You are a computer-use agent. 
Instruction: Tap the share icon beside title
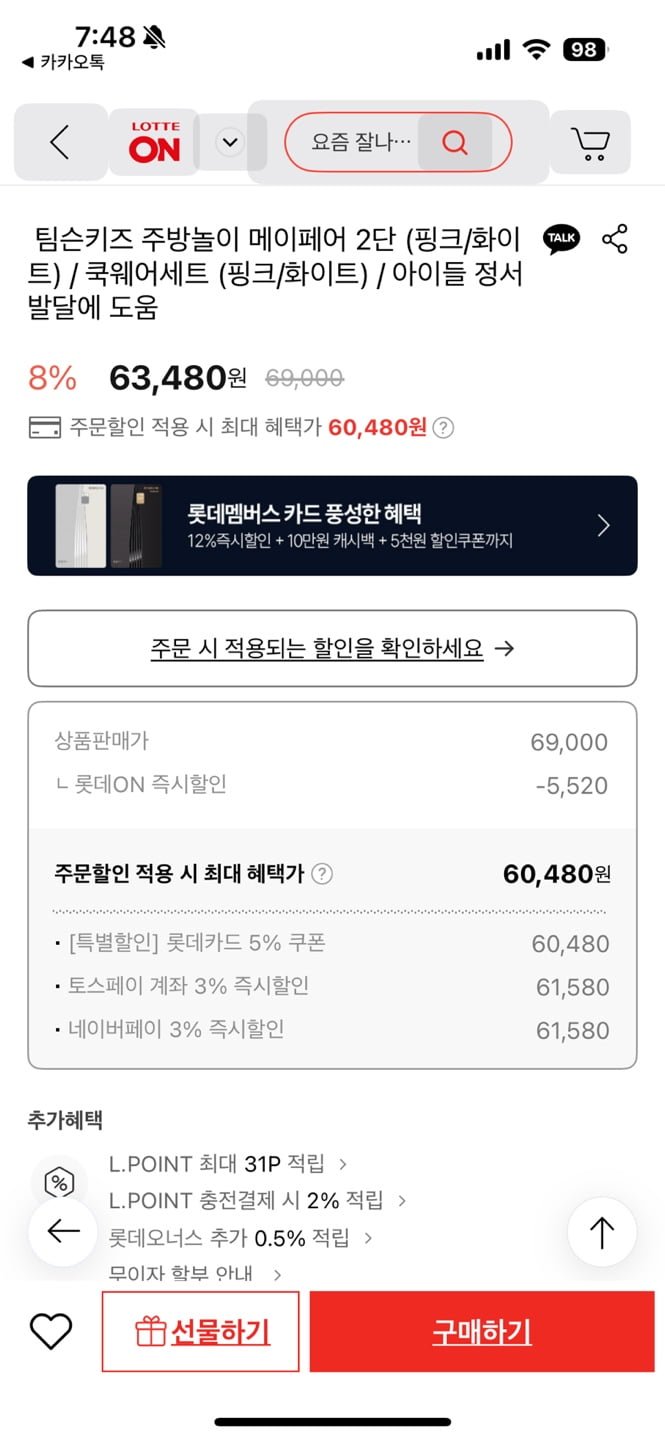[615, 239]
